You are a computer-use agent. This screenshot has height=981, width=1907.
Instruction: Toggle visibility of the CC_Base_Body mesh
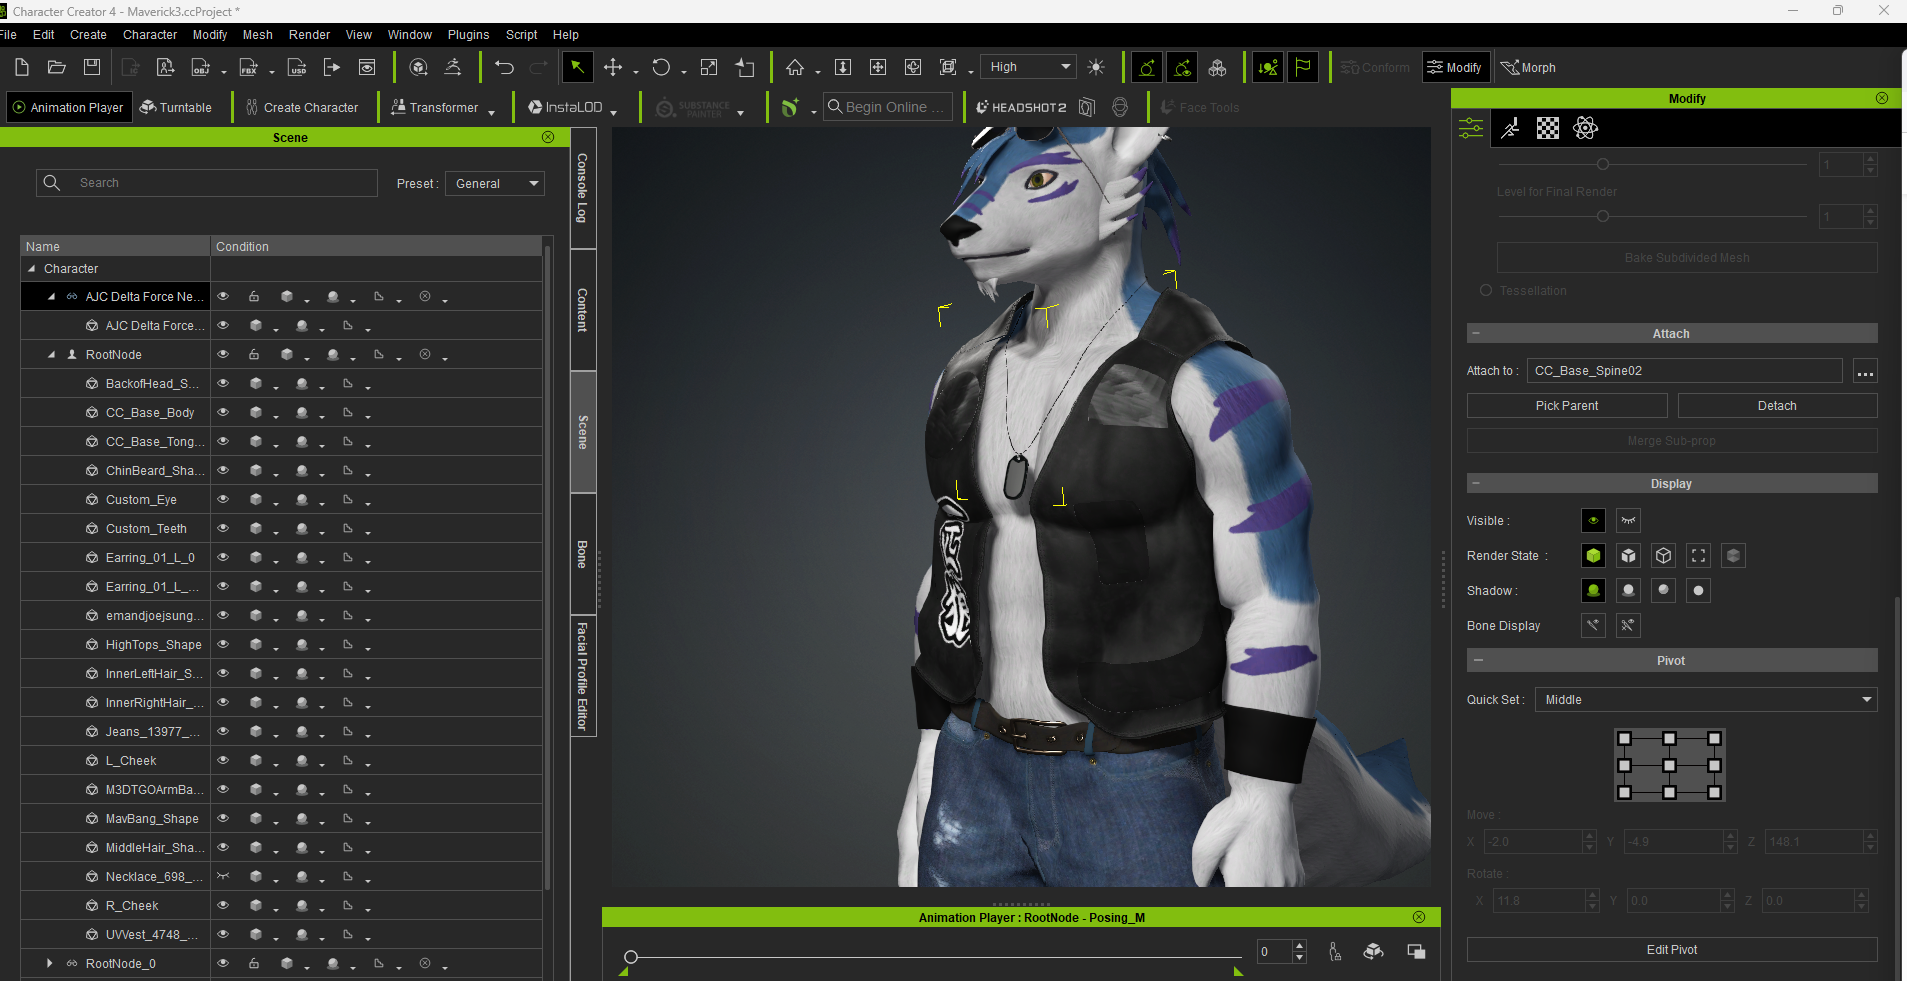[x=223, y=412]
